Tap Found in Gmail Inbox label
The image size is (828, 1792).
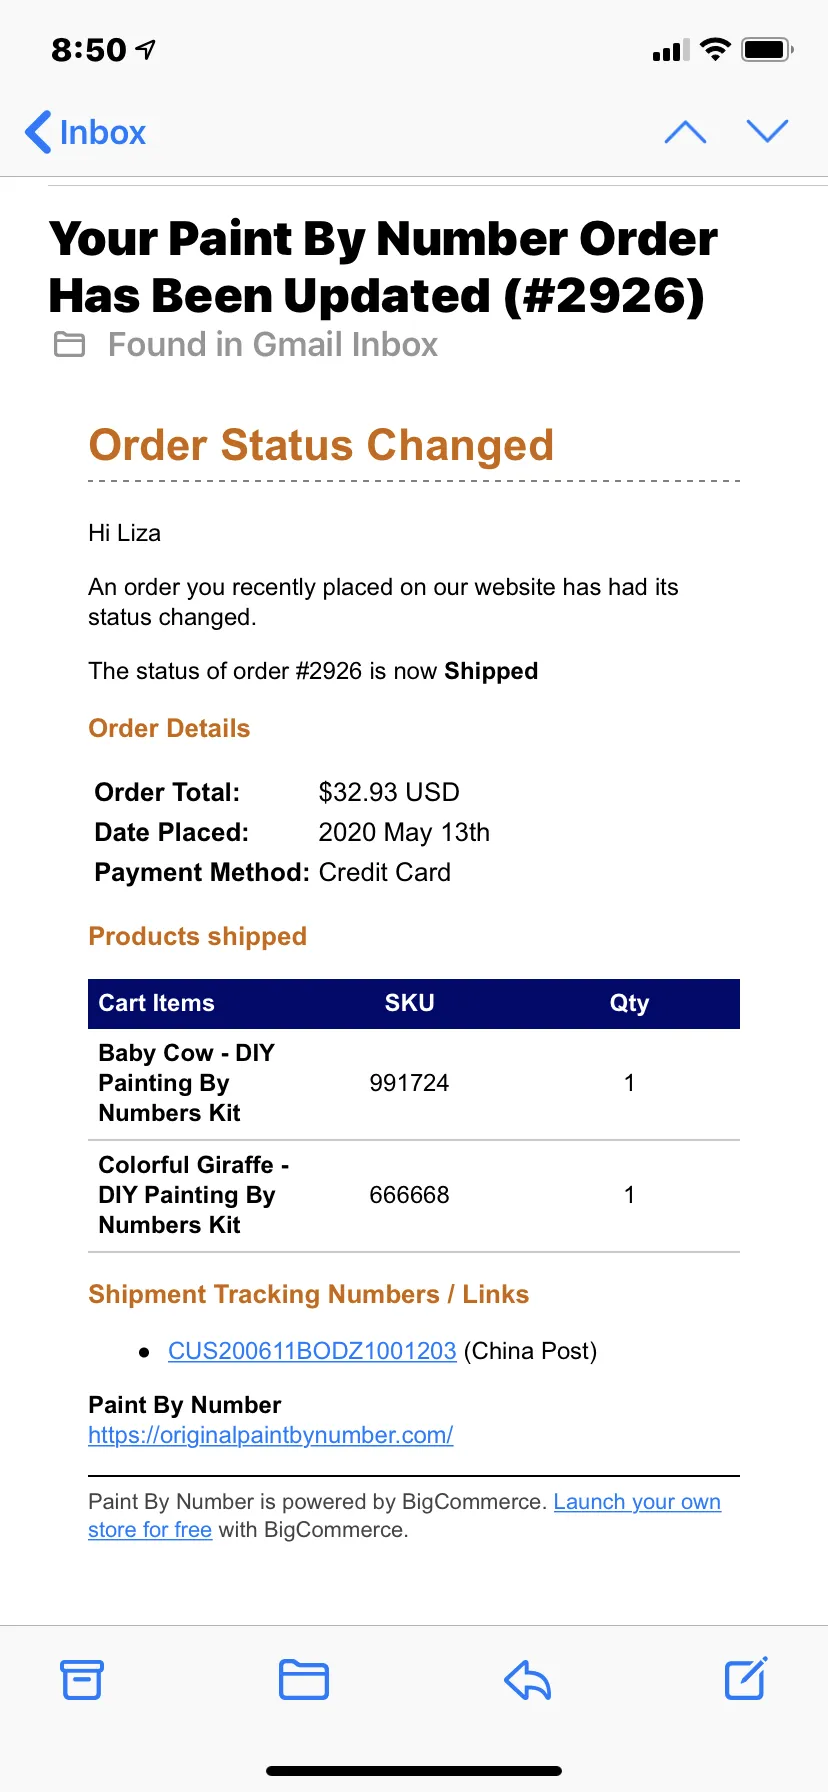(273, 345)
